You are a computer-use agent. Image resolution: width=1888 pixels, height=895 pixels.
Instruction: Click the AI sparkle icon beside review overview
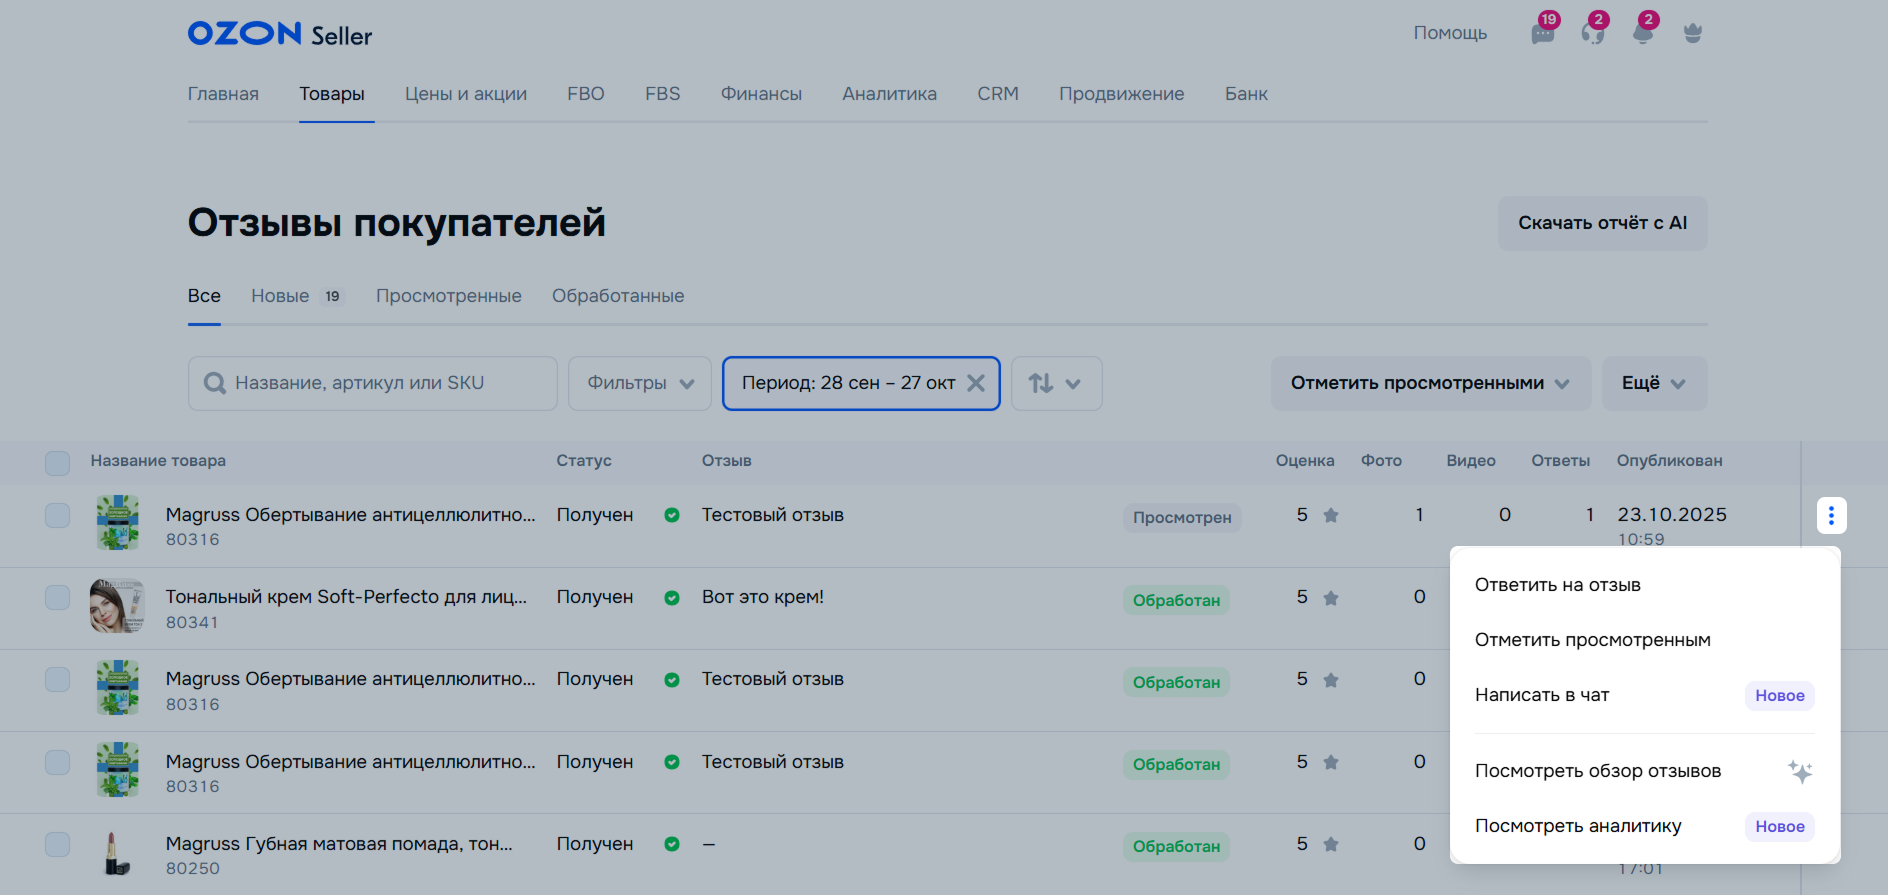1800,771
